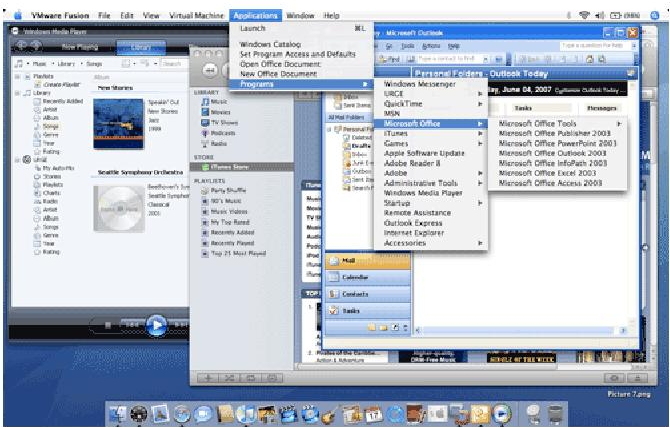Click the Podcasts icon in iTunes sidebar
Screen dimensions: 670x427
[x=206, y=133]
